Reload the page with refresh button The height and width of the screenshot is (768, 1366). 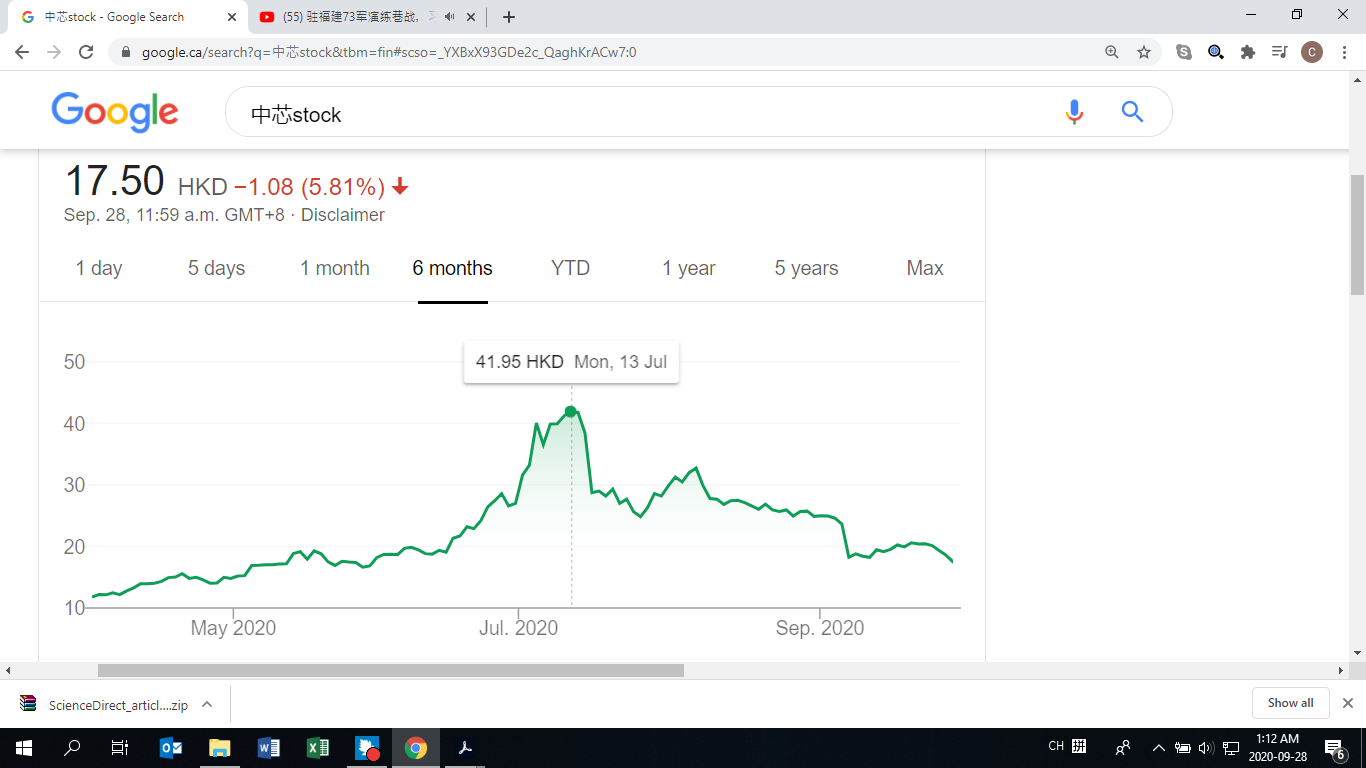coord(86,52)
